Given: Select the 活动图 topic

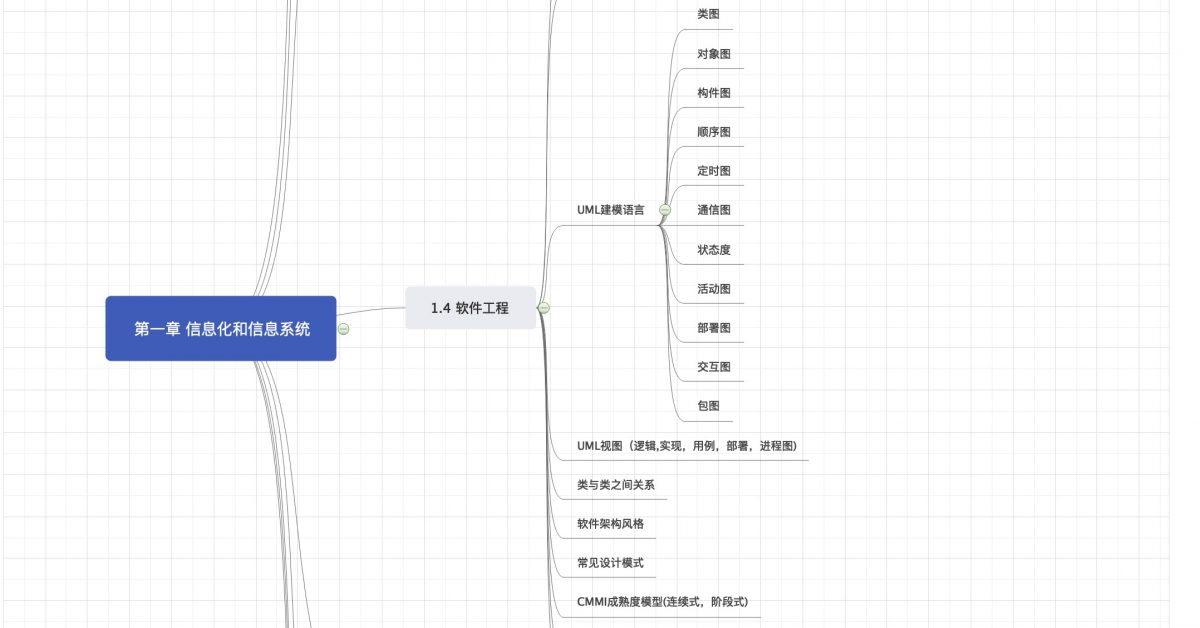Looking at the screenshot, I should tap(714, 288).
